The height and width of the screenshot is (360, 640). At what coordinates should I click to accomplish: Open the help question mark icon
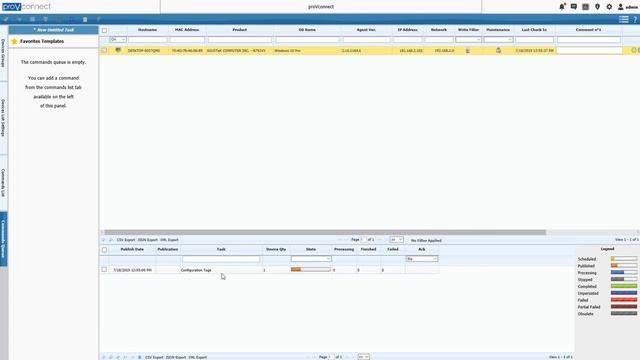635,19
